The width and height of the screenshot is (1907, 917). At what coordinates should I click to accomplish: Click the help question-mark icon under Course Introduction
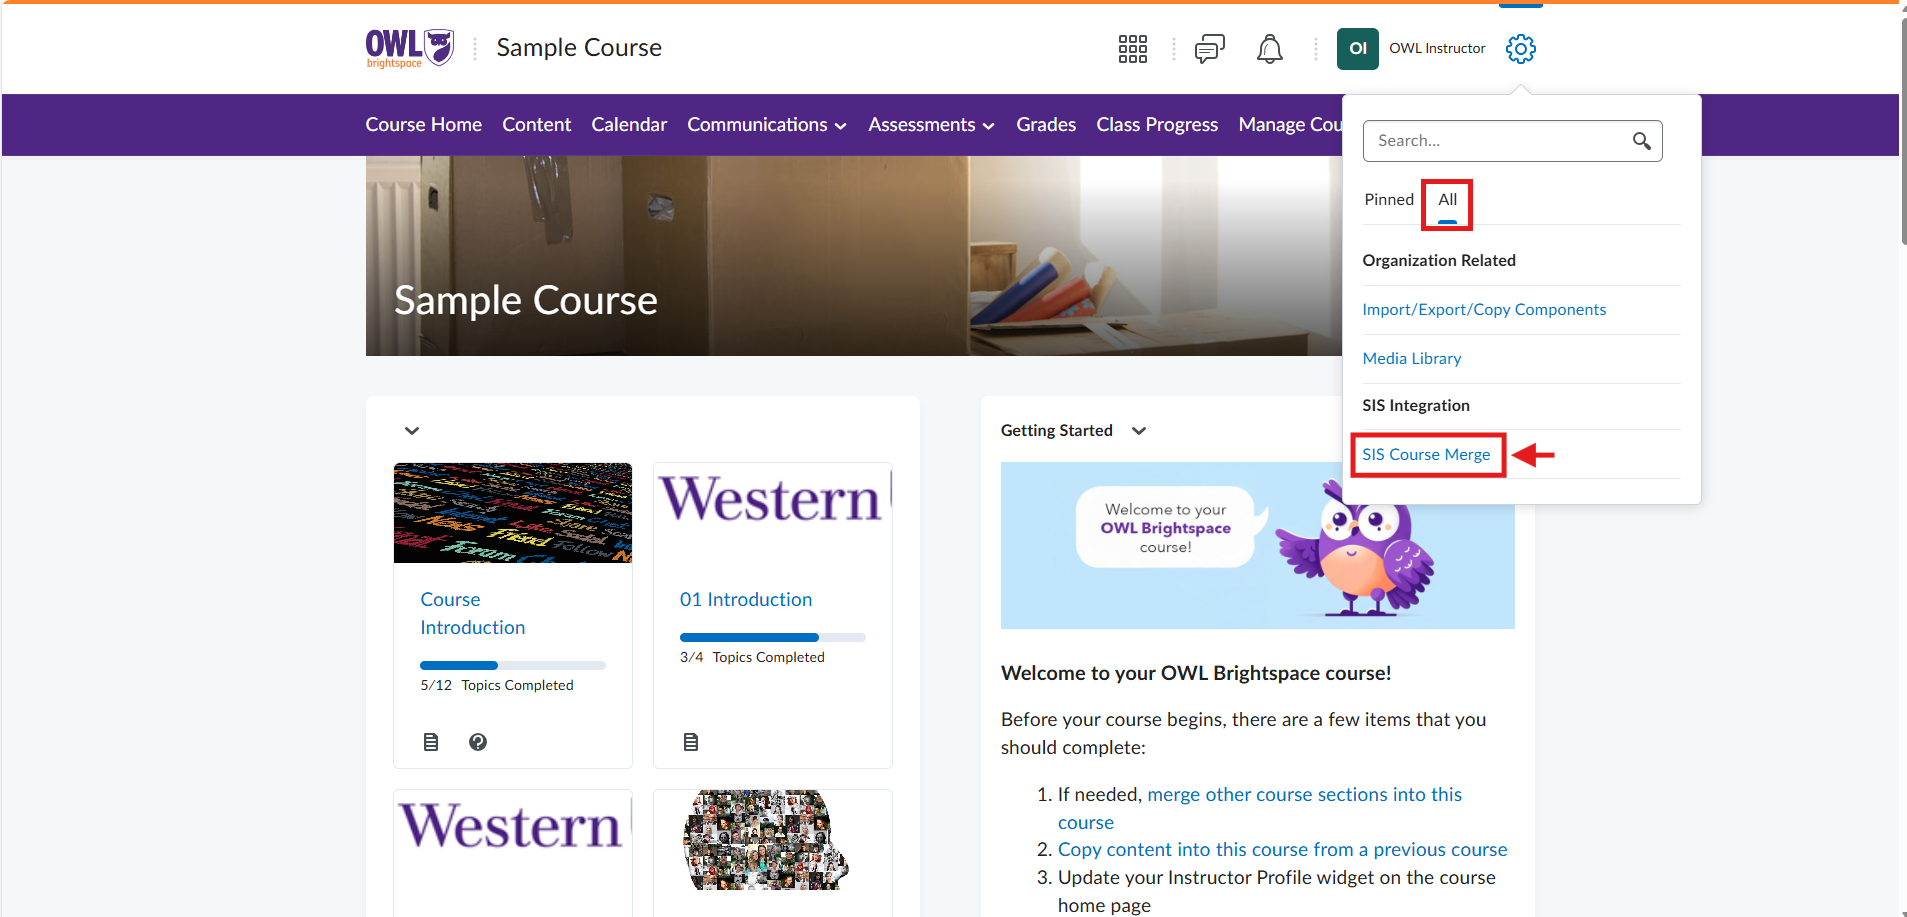pyautogui.click(x=478, y=741)
